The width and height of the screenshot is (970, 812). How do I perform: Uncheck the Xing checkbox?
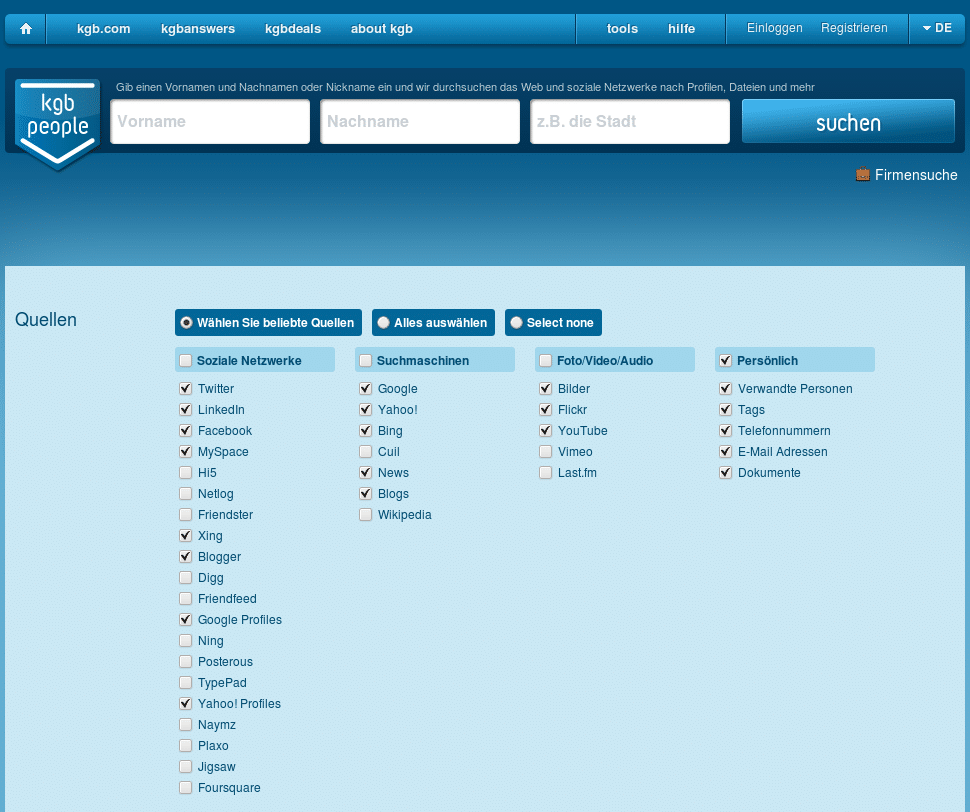(x=186, y=536)
